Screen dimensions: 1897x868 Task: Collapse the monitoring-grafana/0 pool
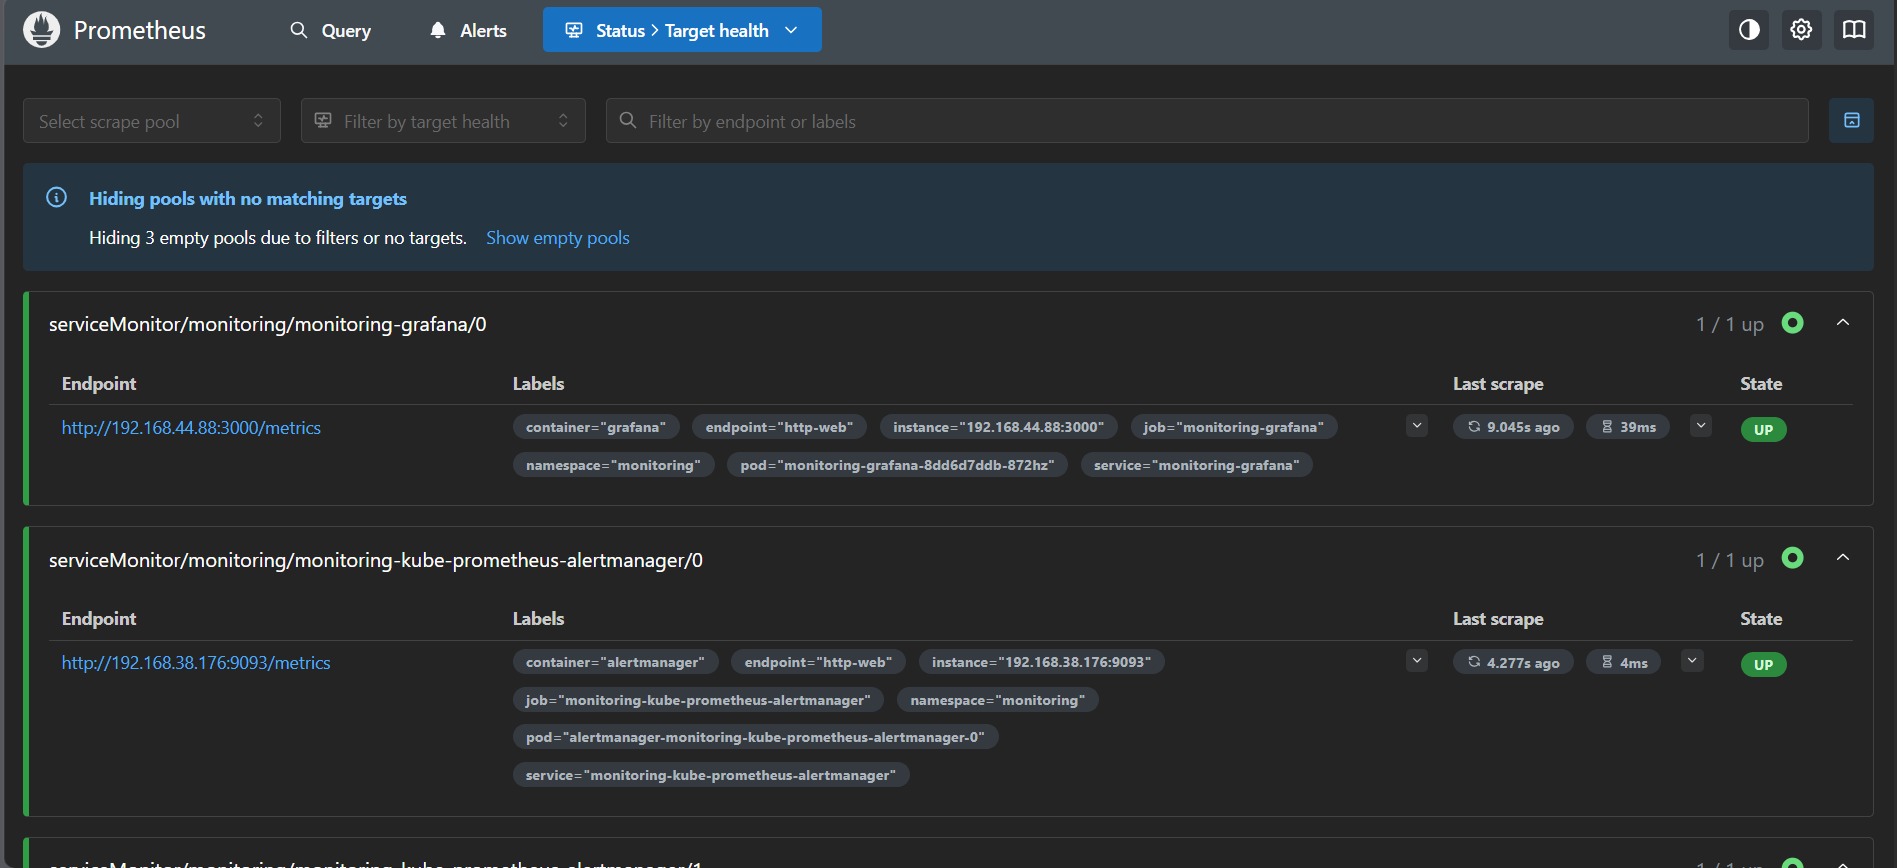coord(1843,323)
